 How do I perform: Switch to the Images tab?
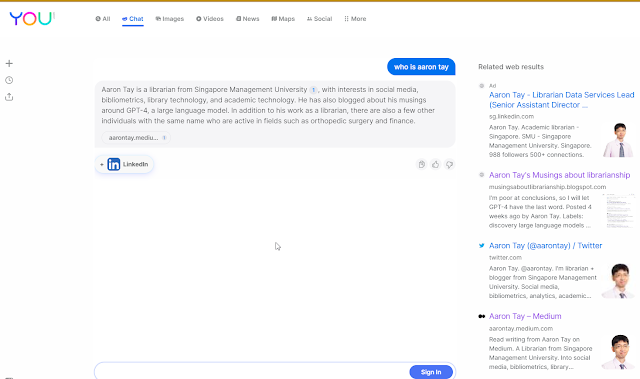click(x=170, y=19)
